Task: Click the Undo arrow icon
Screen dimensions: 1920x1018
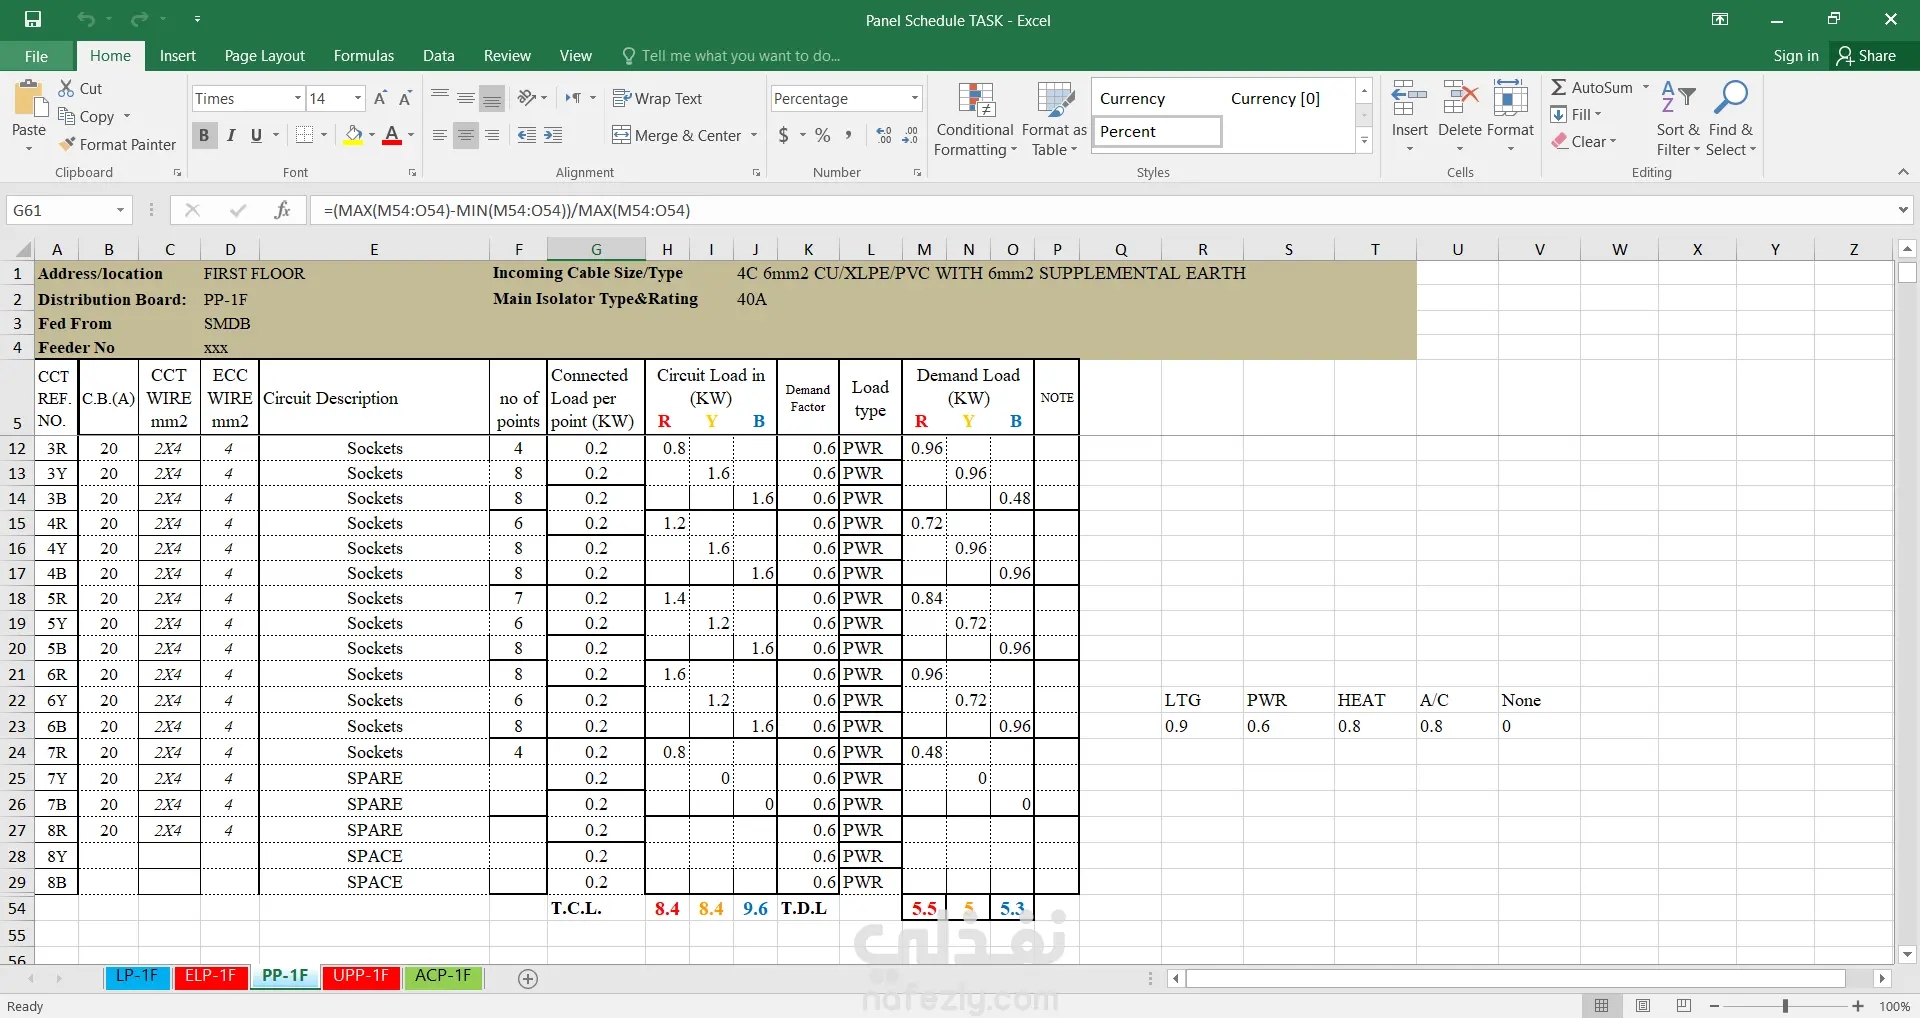Action: (86, 19)
